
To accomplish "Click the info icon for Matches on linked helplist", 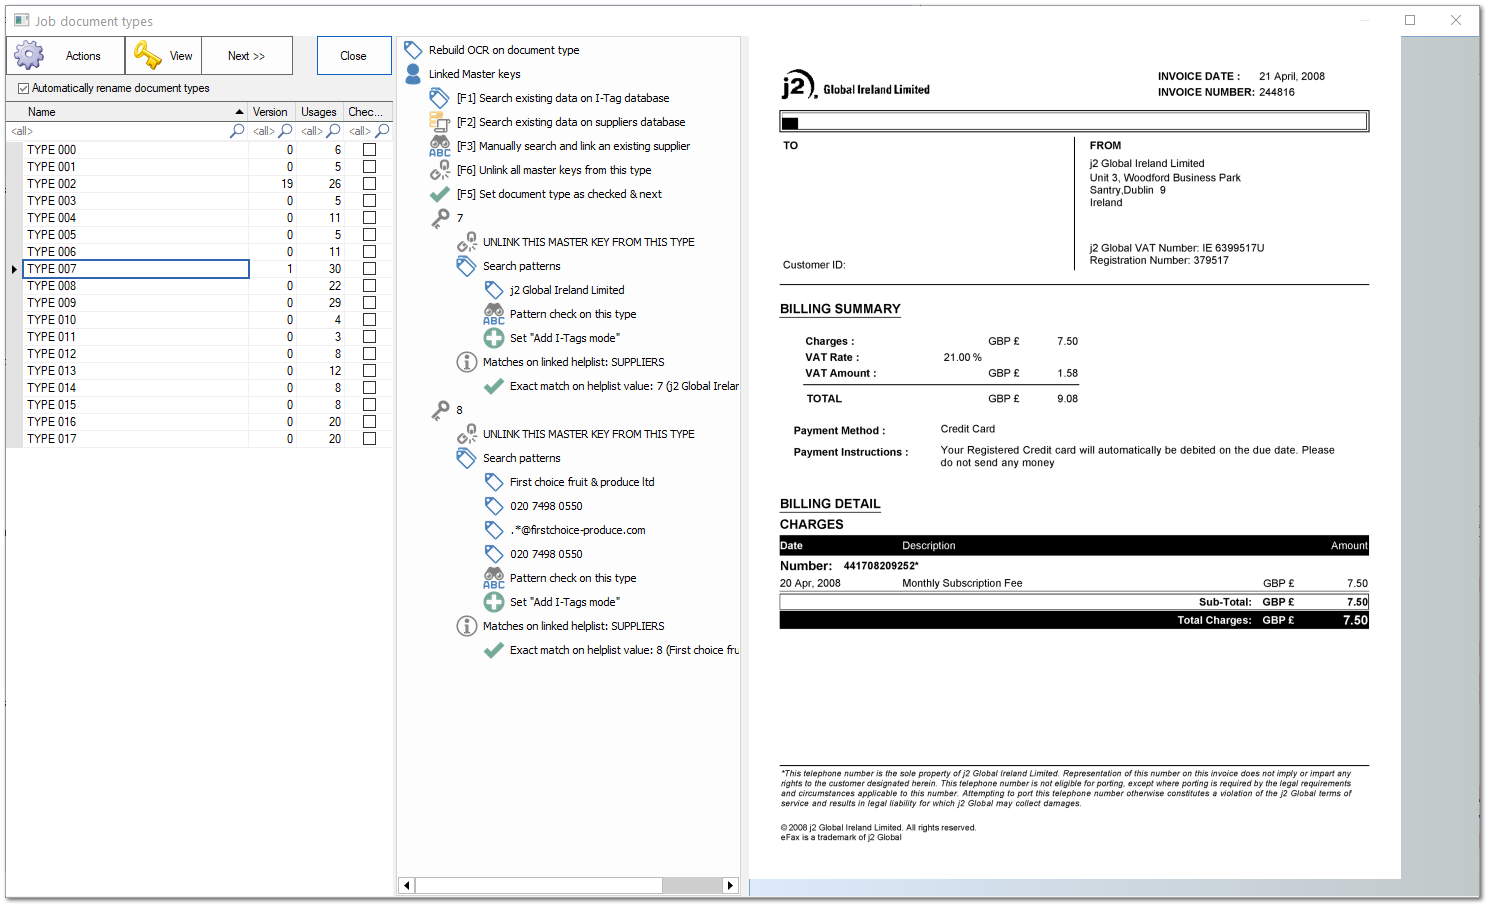I will tap(466, 362).
